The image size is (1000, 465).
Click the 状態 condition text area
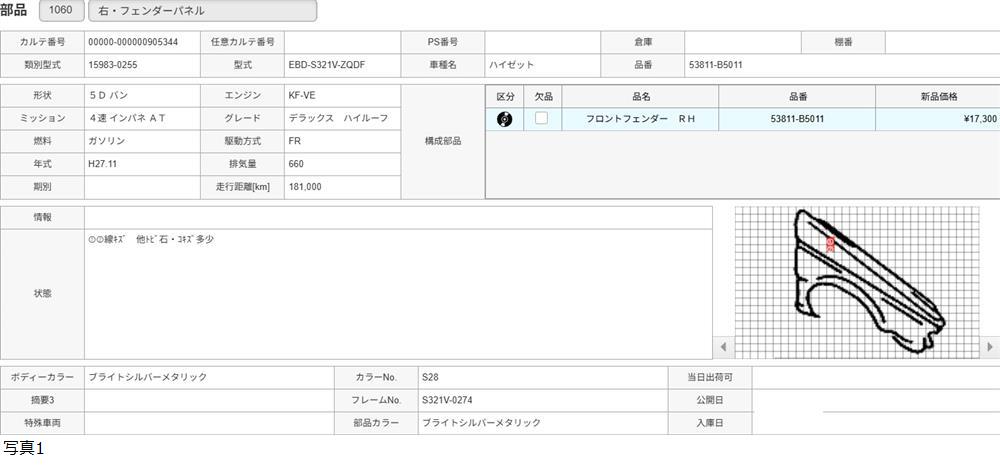397,293
